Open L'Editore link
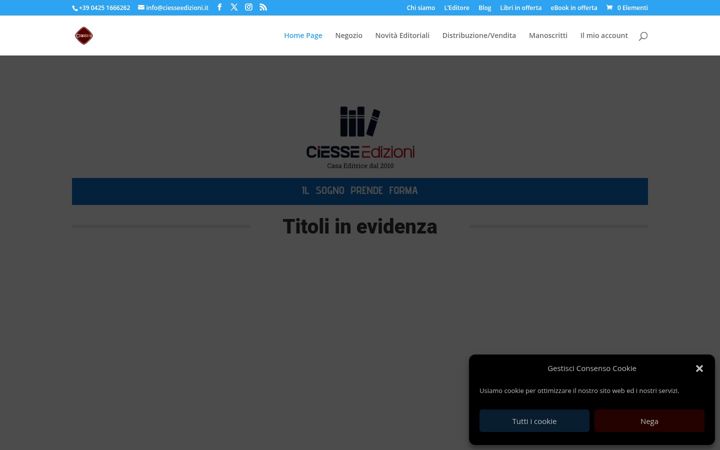The height and width of the screenshot is (450, 720). [x=456, y=8]
